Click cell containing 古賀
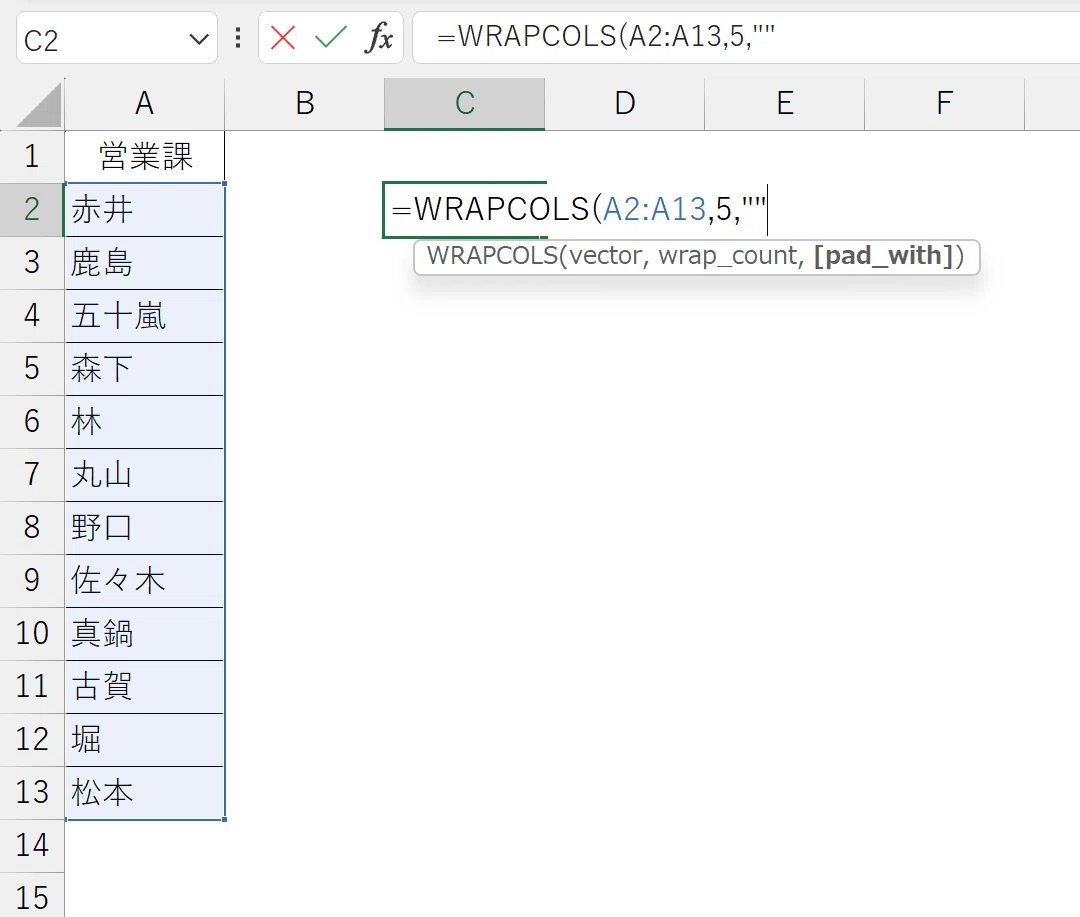This screenshot has width=1080, height=917. pyautogui.click(x=145, y=687)
